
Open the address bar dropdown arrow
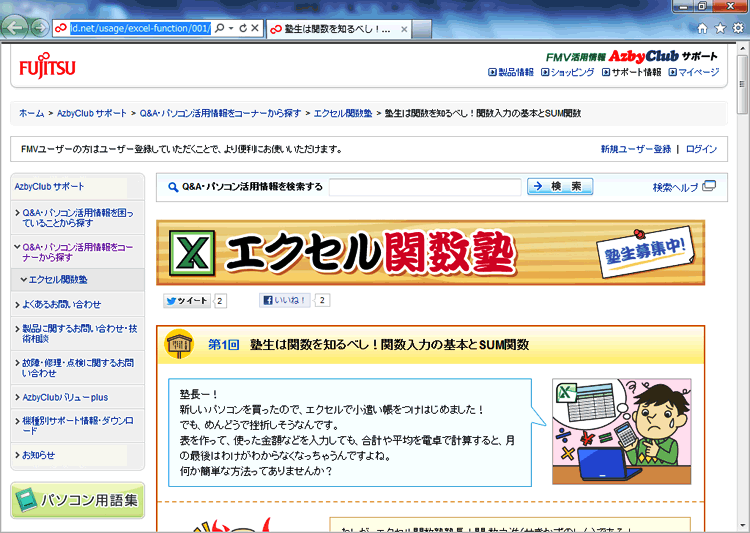[231, 28]
